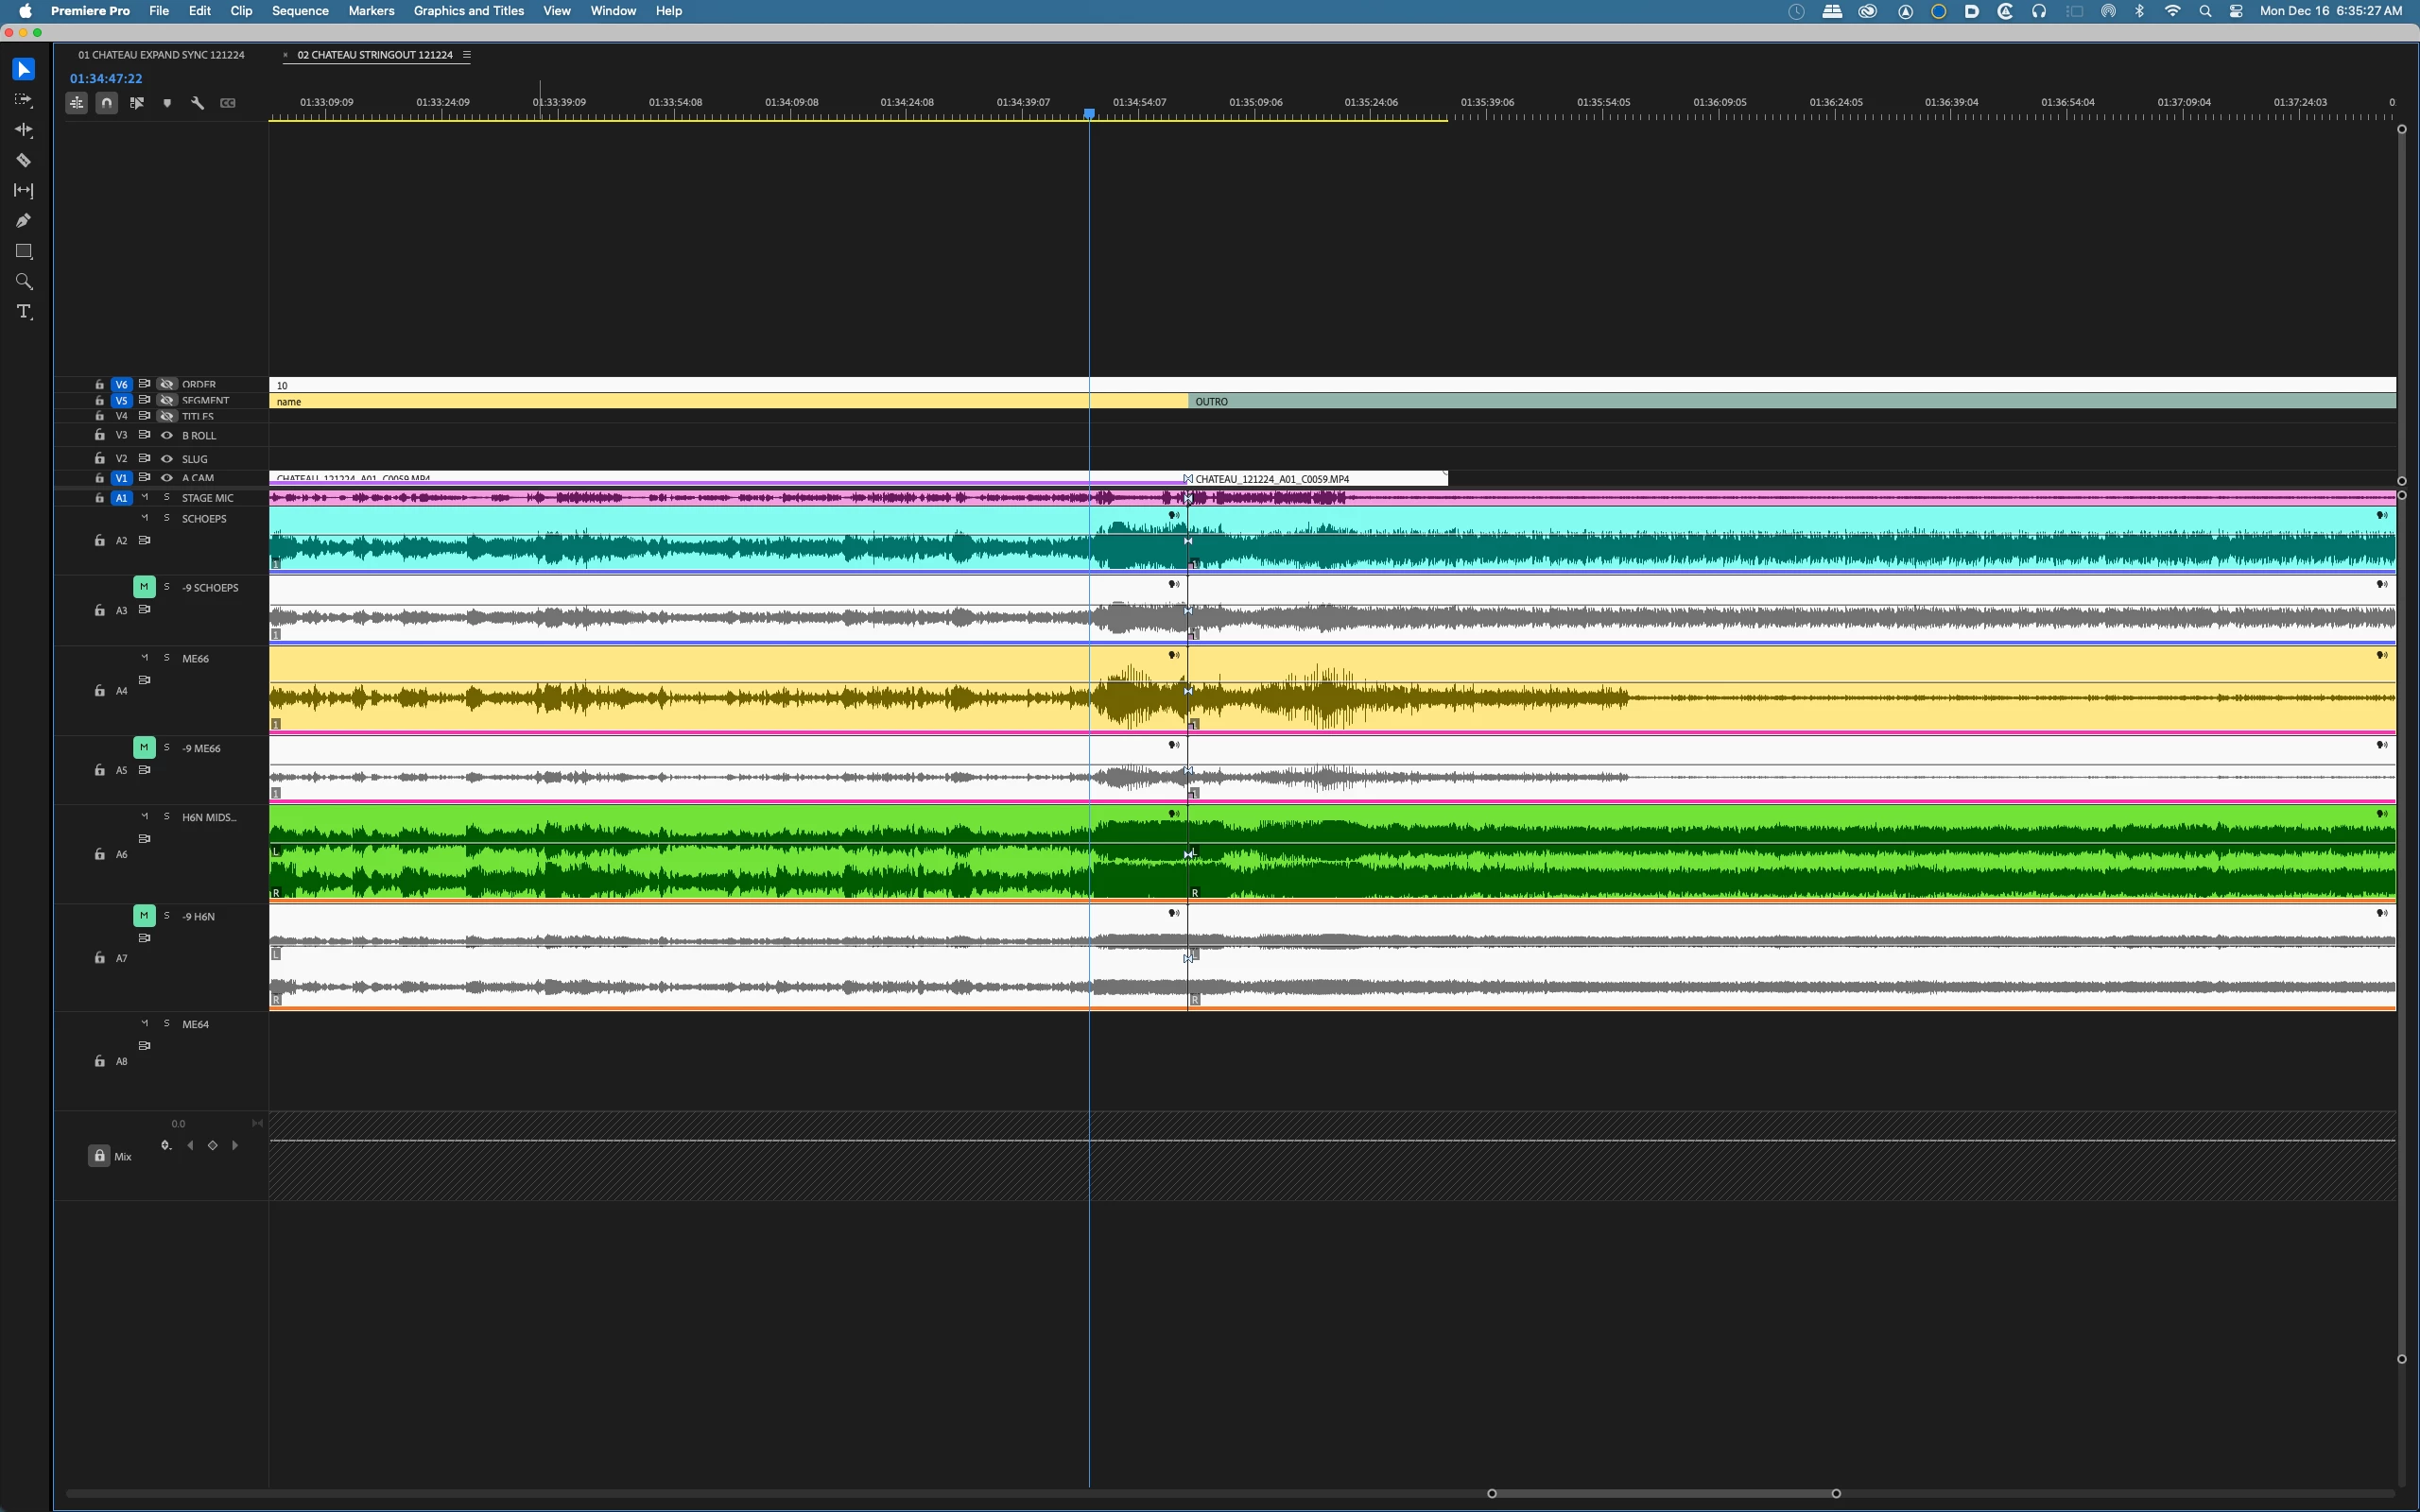Viewport: 2420px width, 1512px height.
Task: Select the Ripple Edit tool
Action: 24,130
